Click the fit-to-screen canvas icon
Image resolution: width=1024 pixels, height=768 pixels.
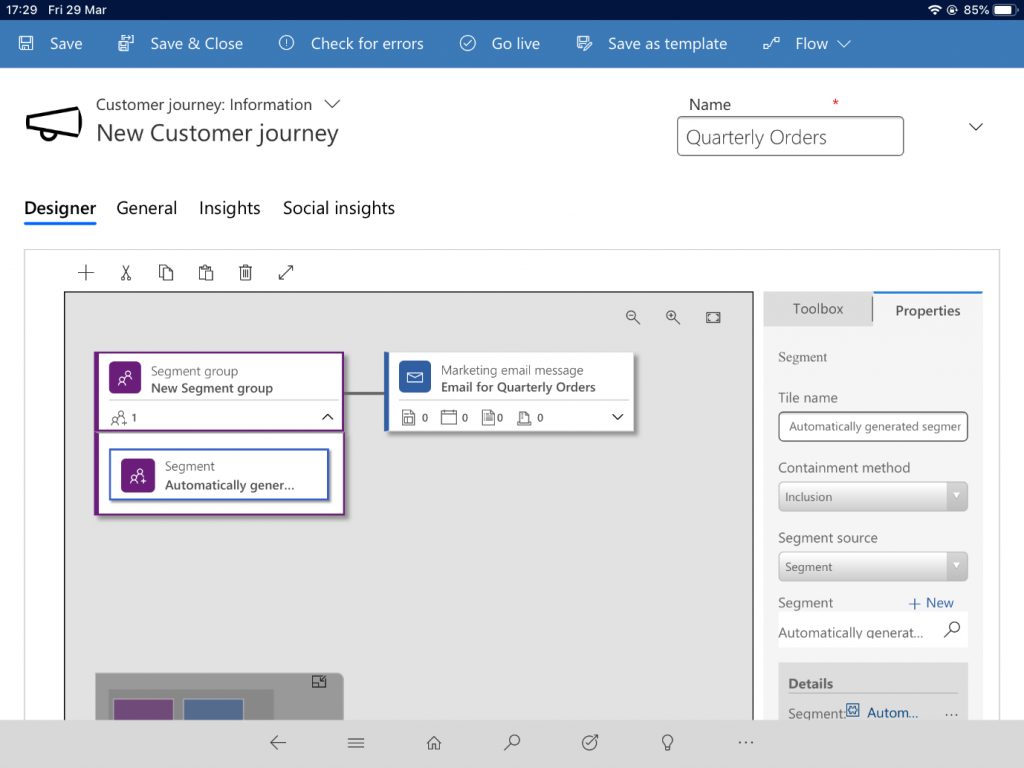713,317
